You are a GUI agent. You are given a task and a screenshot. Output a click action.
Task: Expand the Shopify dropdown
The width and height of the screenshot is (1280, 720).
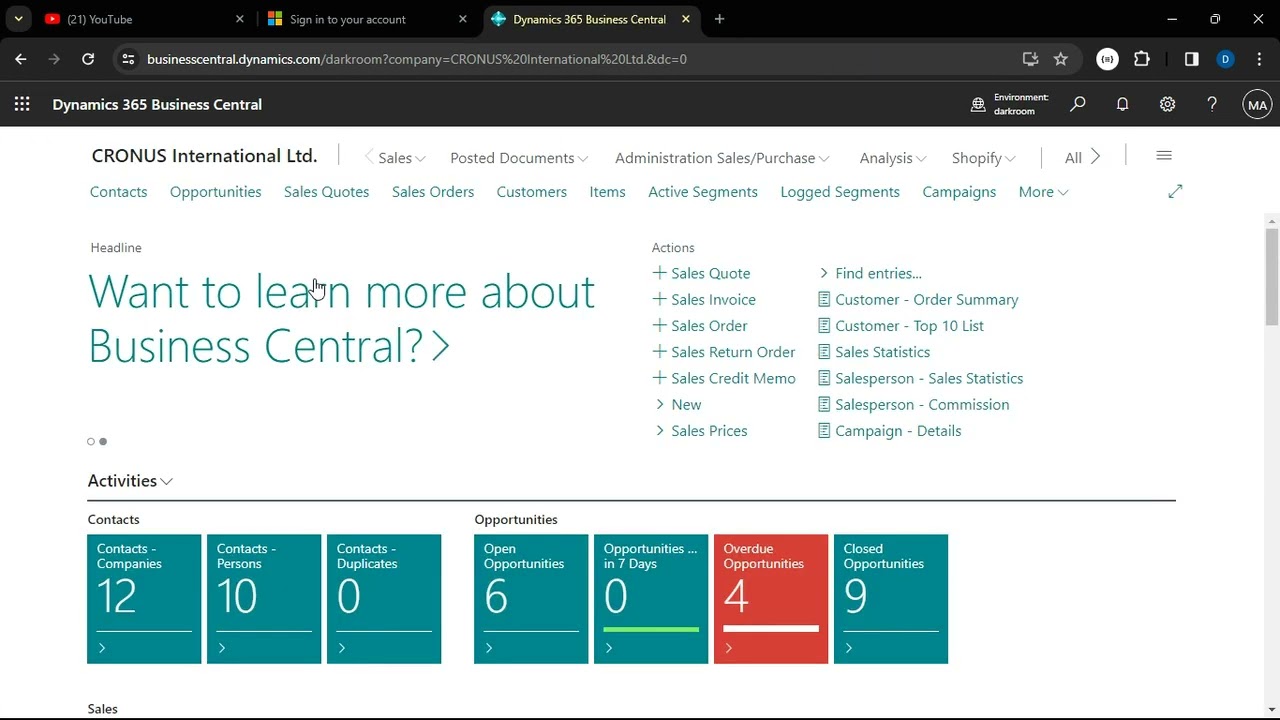pyautogui.click(x=984, y=158)
